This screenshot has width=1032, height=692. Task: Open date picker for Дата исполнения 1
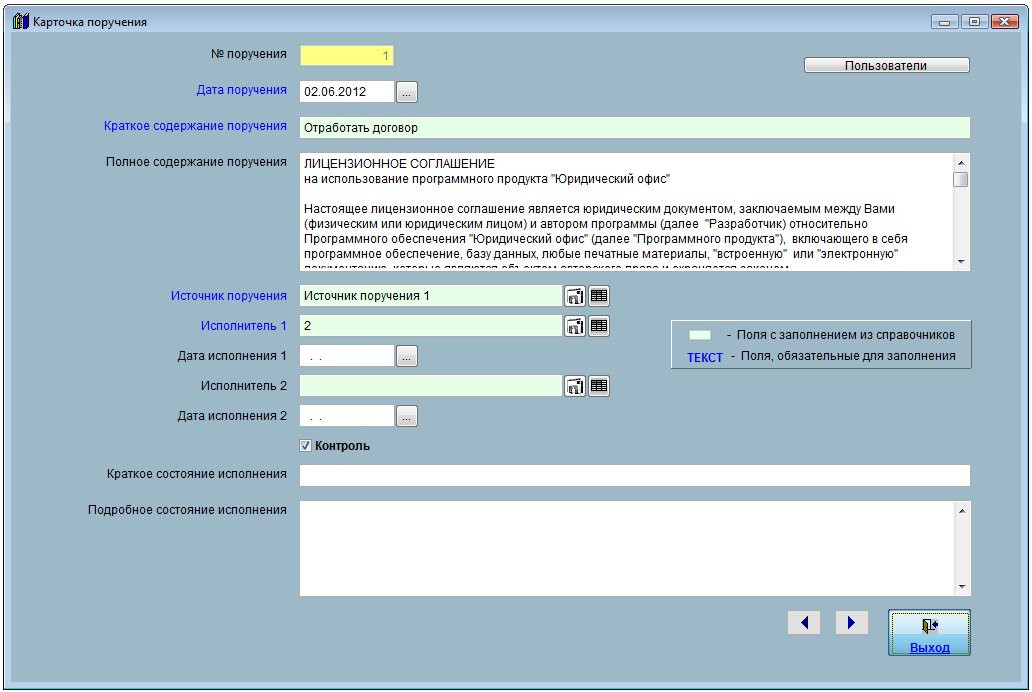point(407,356)
